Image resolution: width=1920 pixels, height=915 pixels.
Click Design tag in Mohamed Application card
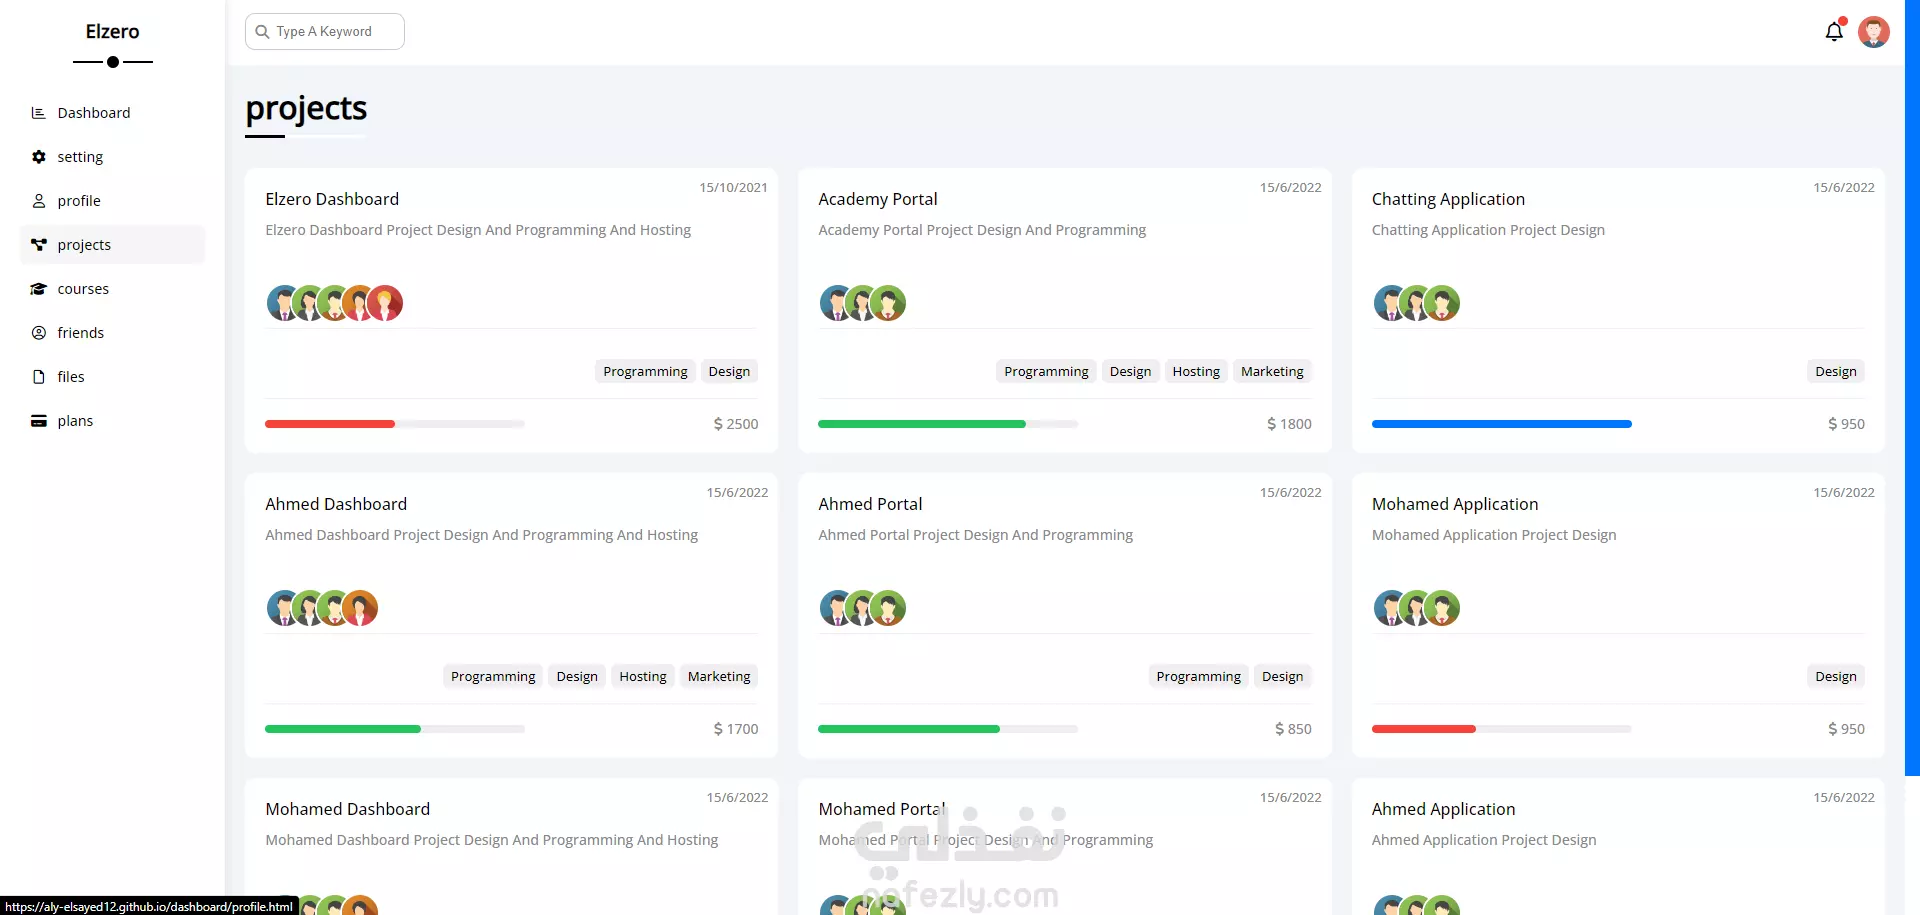point(1836,677)
